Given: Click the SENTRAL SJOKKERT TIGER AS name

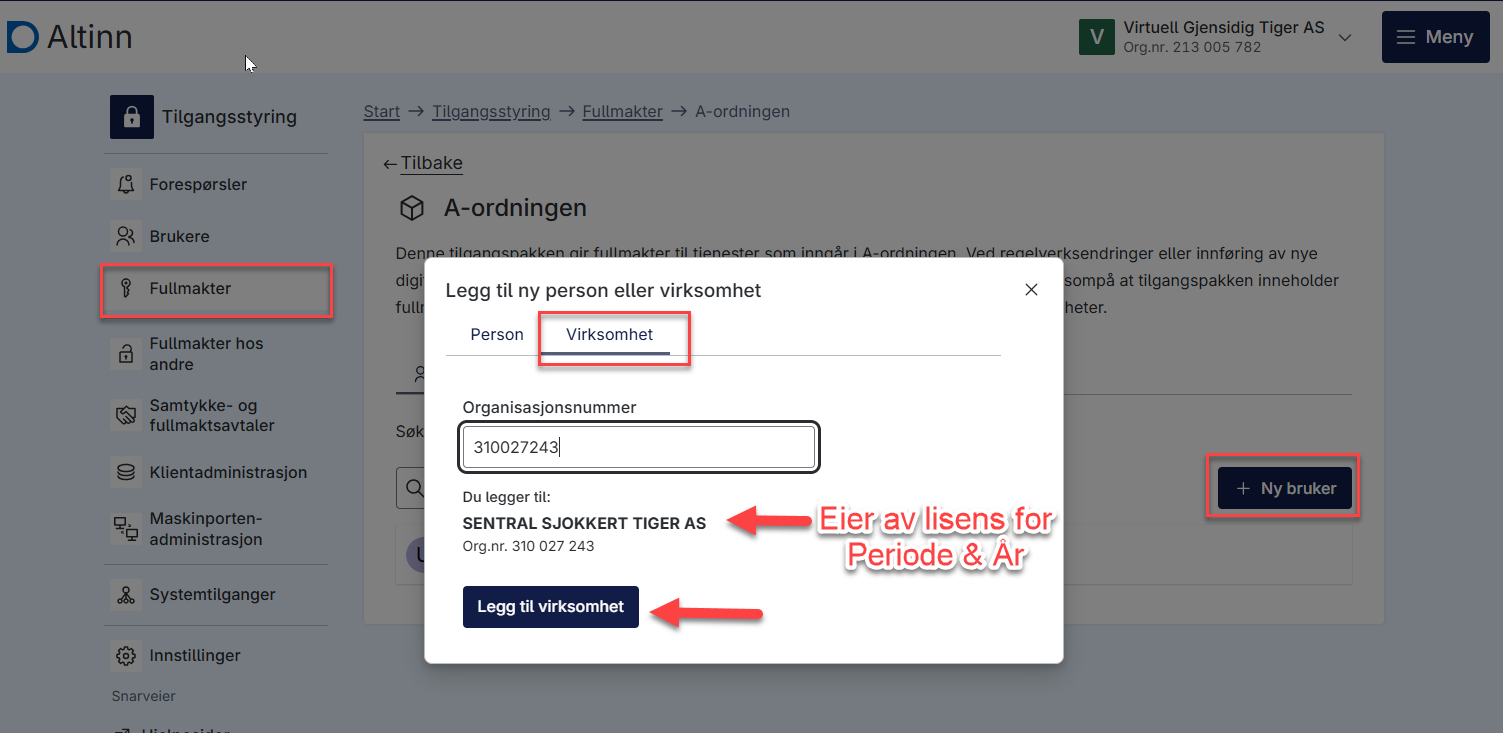Looking at the screenshot, I should [584, 523].
